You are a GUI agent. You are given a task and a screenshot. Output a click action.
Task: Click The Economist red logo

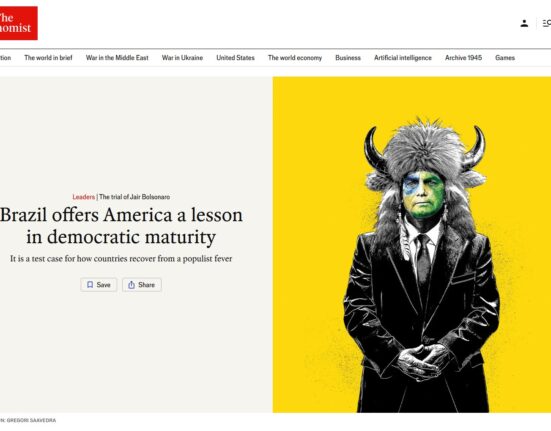pyautogui.click(x=18, y=23)
